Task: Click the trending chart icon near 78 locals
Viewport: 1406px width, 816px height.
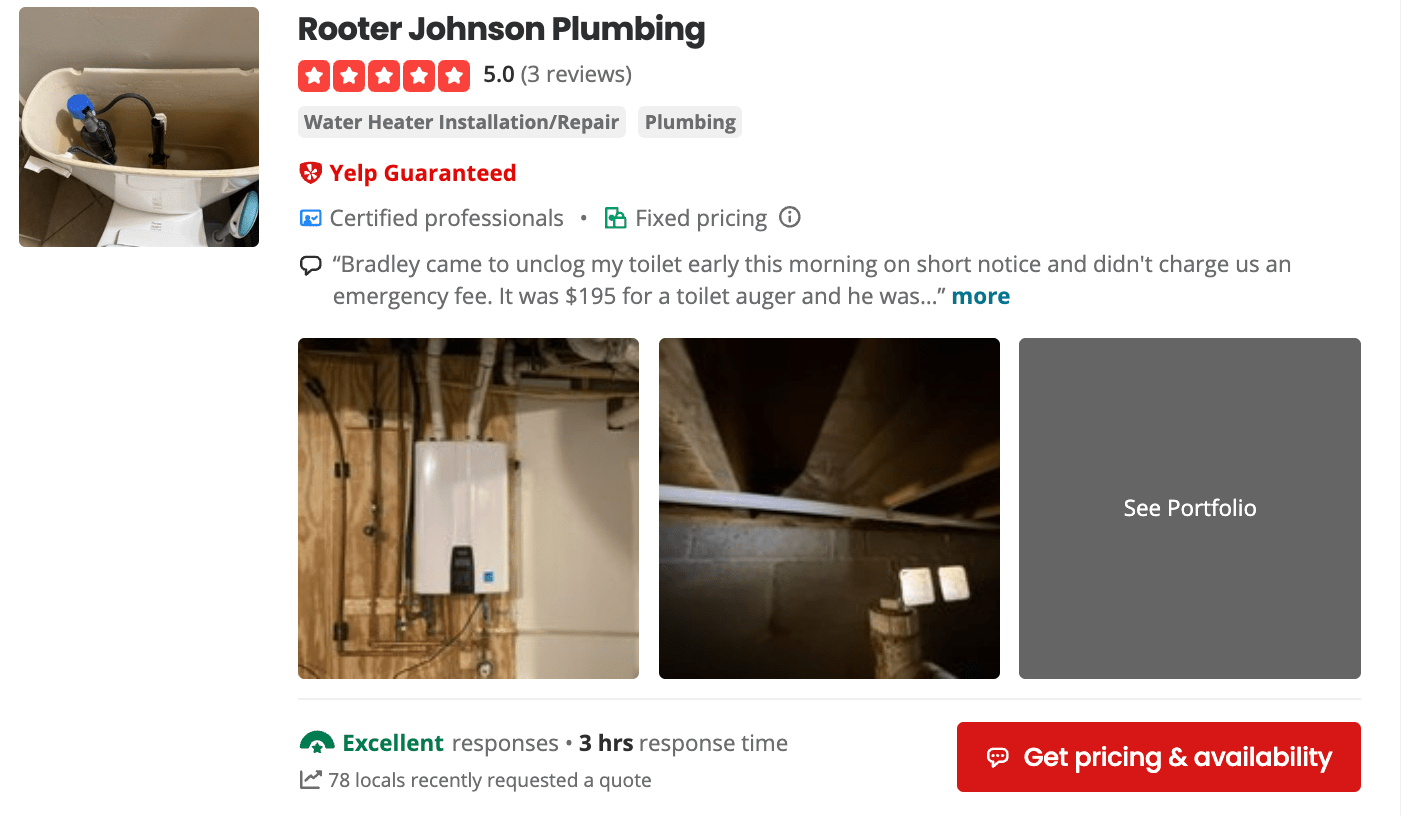Action: (x=311, y=779)
